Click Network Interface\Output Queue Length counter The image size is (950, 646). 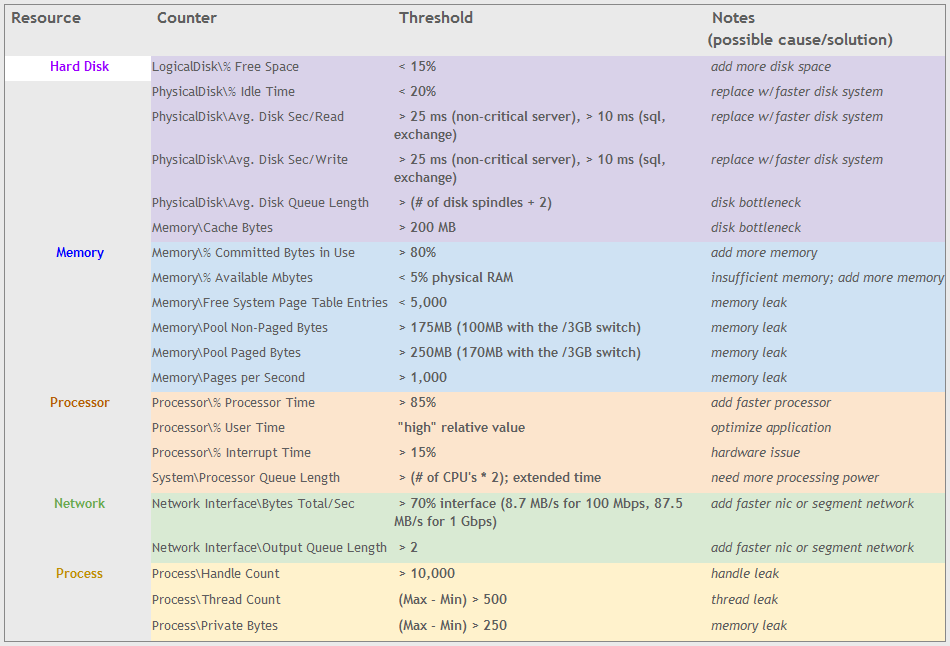[x=269, y=548]
